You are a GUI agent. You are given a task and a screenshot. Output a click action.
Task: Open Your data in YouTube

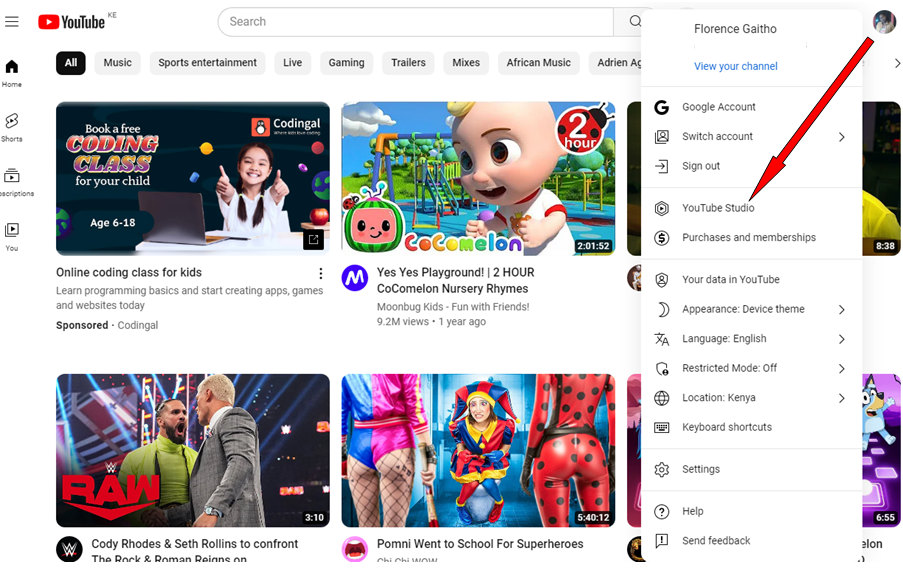coord(752,280)
